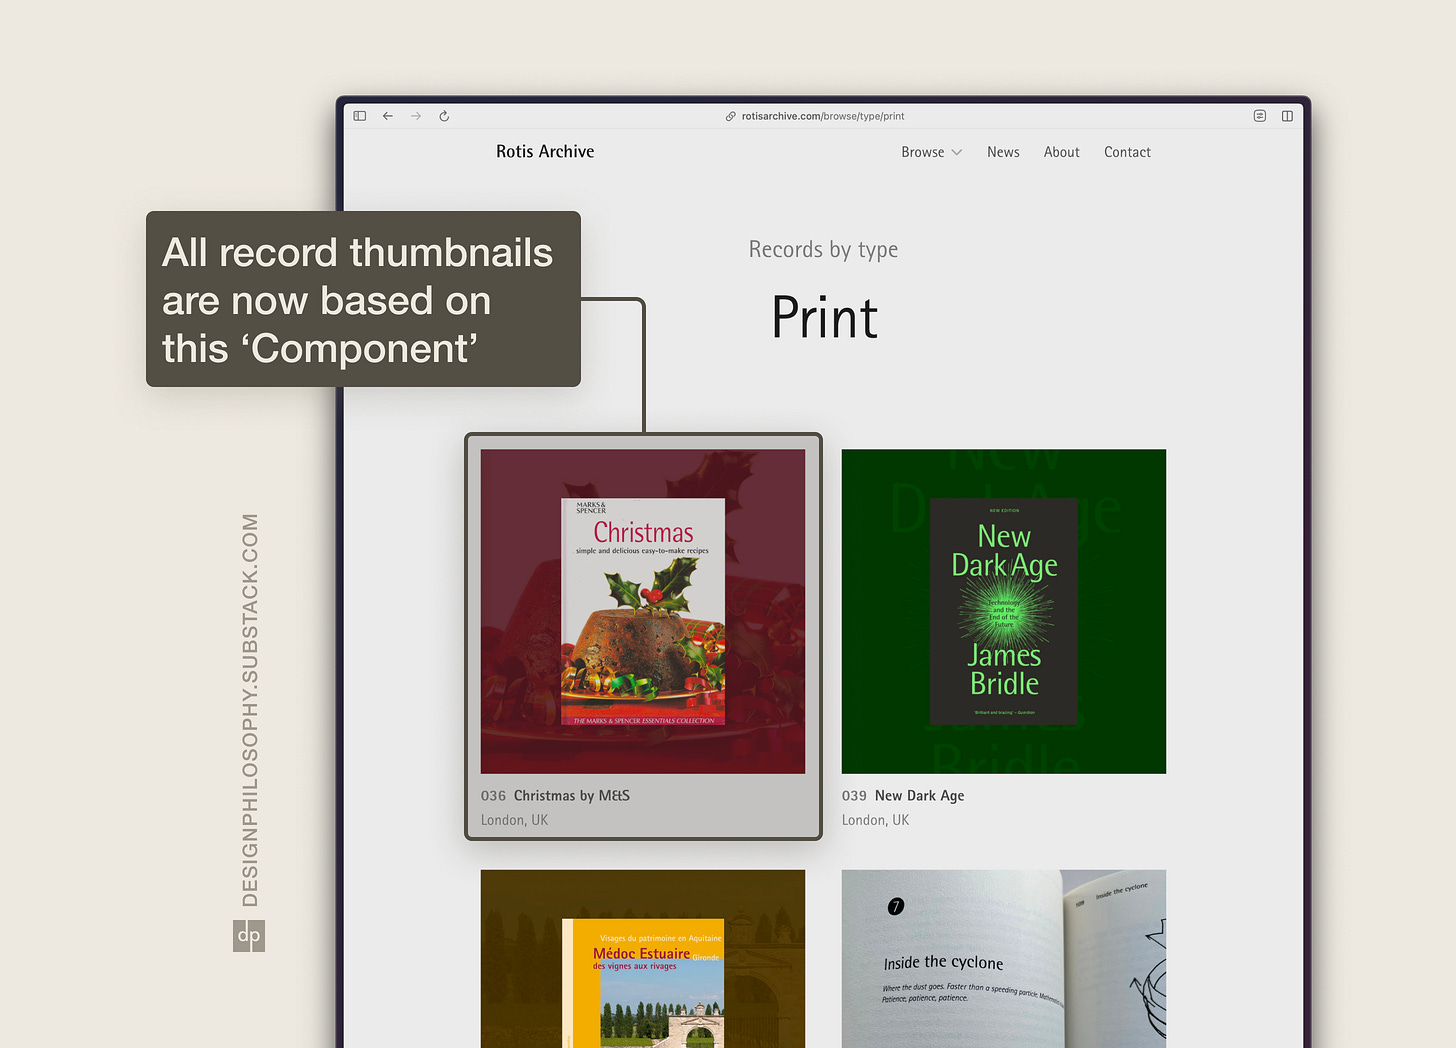This screenshot has height=1048, width=1456.
Task: Open the reader view icon in the browser toolbar
Action: [x=1260, y=116]
